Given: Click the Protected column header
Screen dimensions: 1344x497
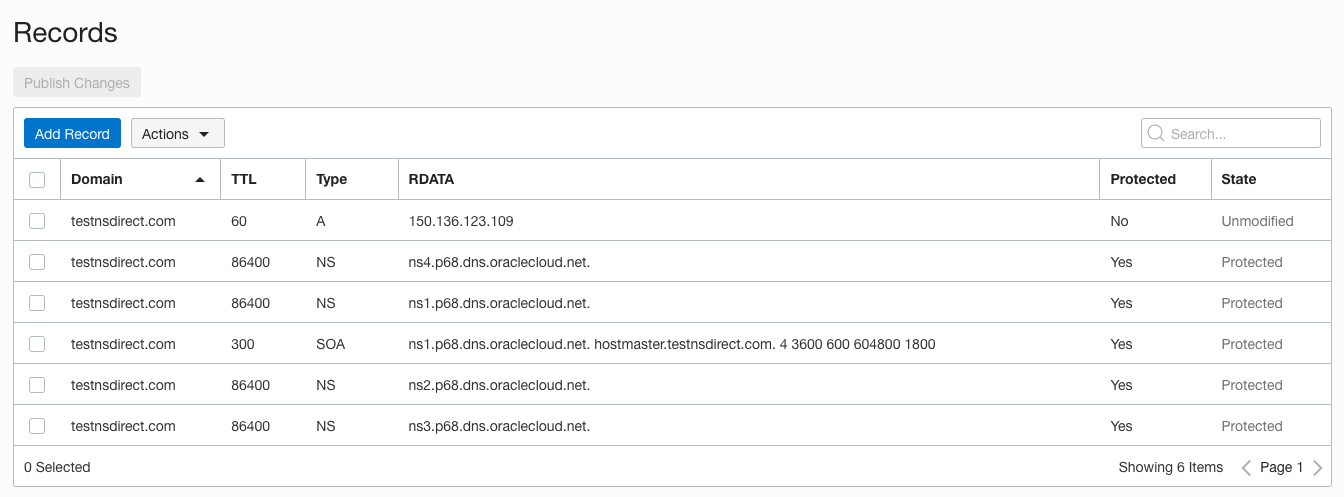Looking at the screenshot, I should pyautogui.click(x=1142, y=180).
